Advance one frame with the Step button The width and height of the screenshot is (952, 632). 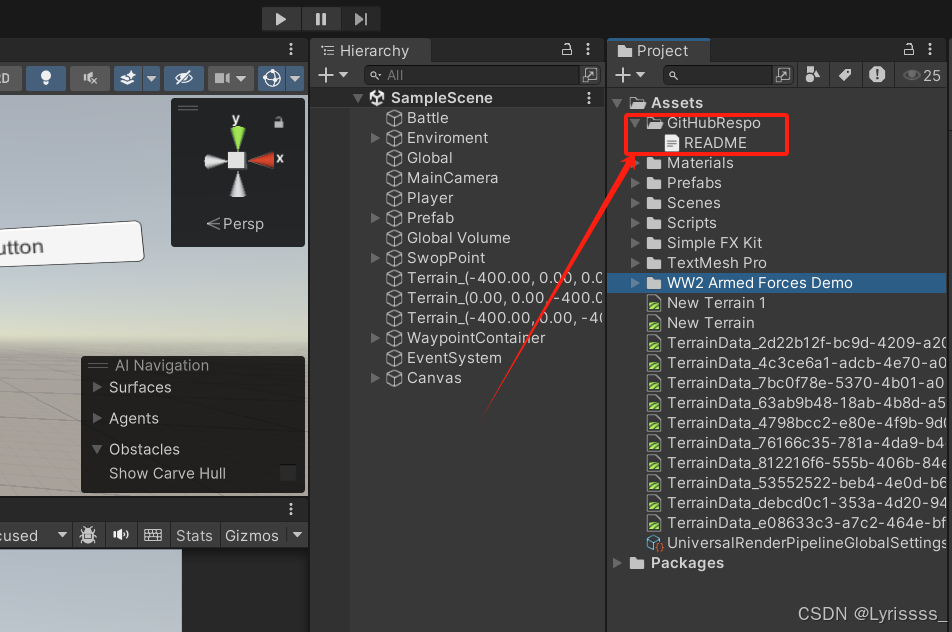point(361,19)
